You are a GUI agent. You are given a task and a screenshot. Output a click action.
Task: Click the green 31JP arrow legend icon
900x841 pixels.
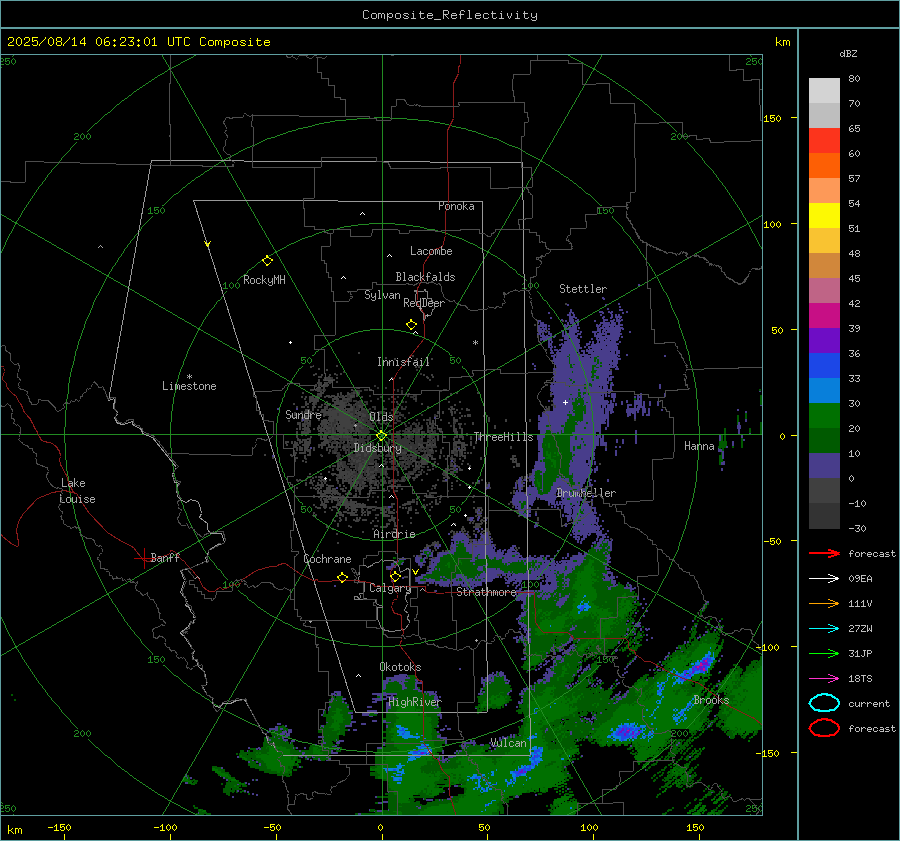coord(824,653)
